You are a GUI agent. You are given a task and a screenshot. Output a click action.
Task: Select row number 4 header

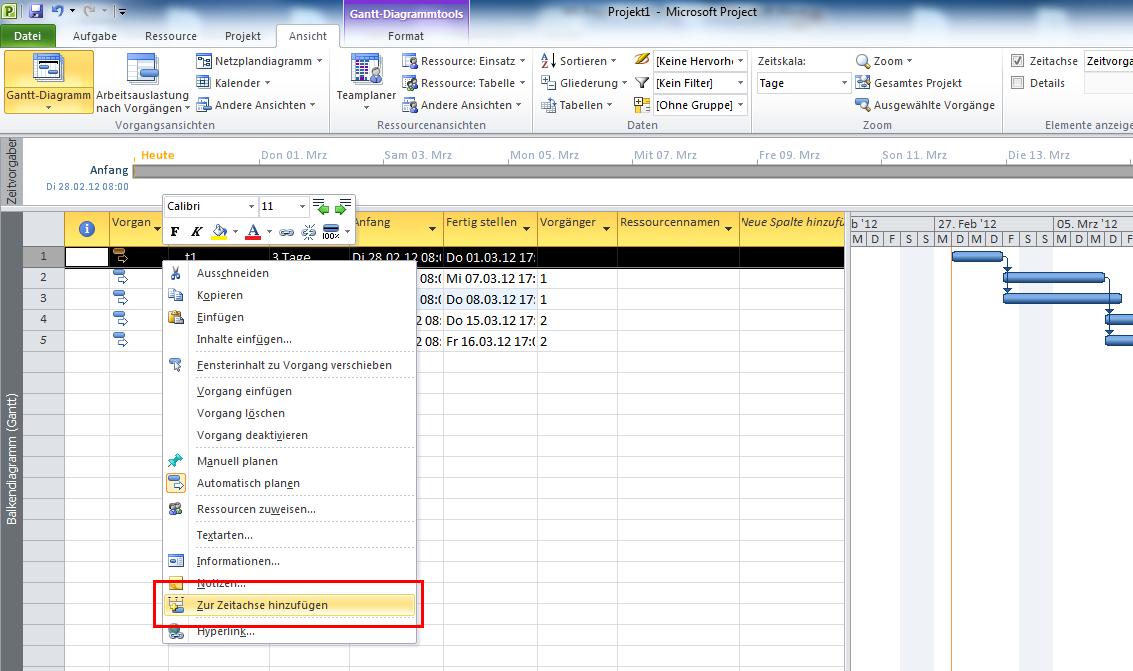pos(43,319)
